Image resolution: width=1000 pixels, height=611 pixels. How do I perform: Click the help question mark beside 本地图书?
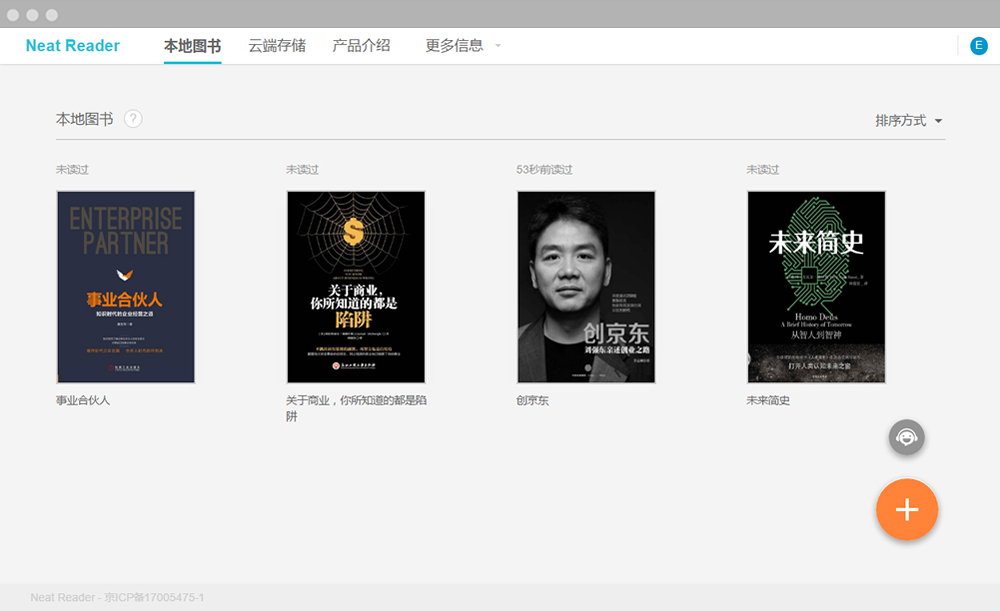133,119
